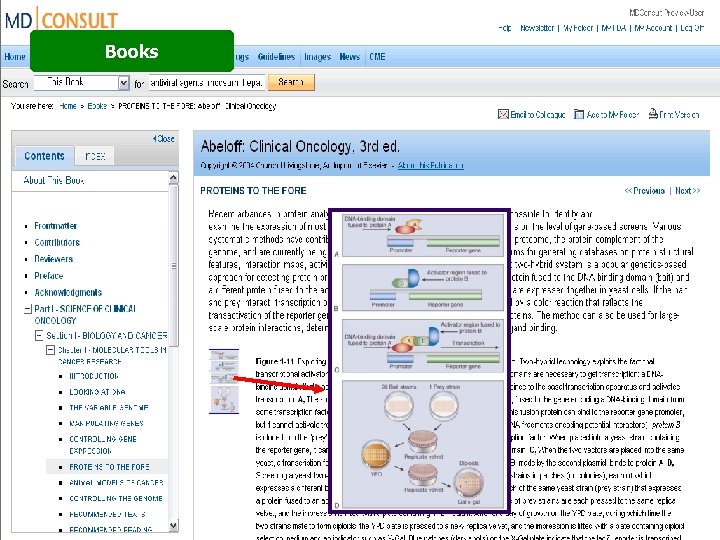Click the Home breadcrumb link
Screen dimensions: 720x540
(x=68, y=106)
